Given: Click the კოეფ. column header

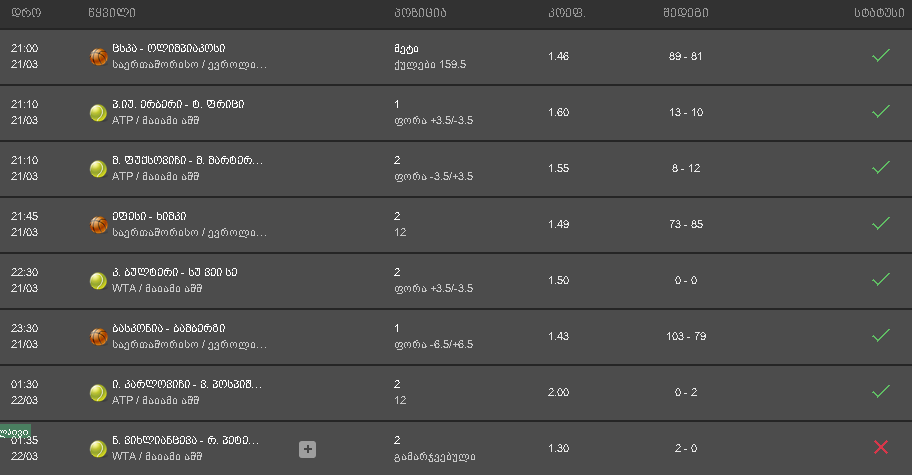Looking at the screenshot, I should tap(566, 13).
